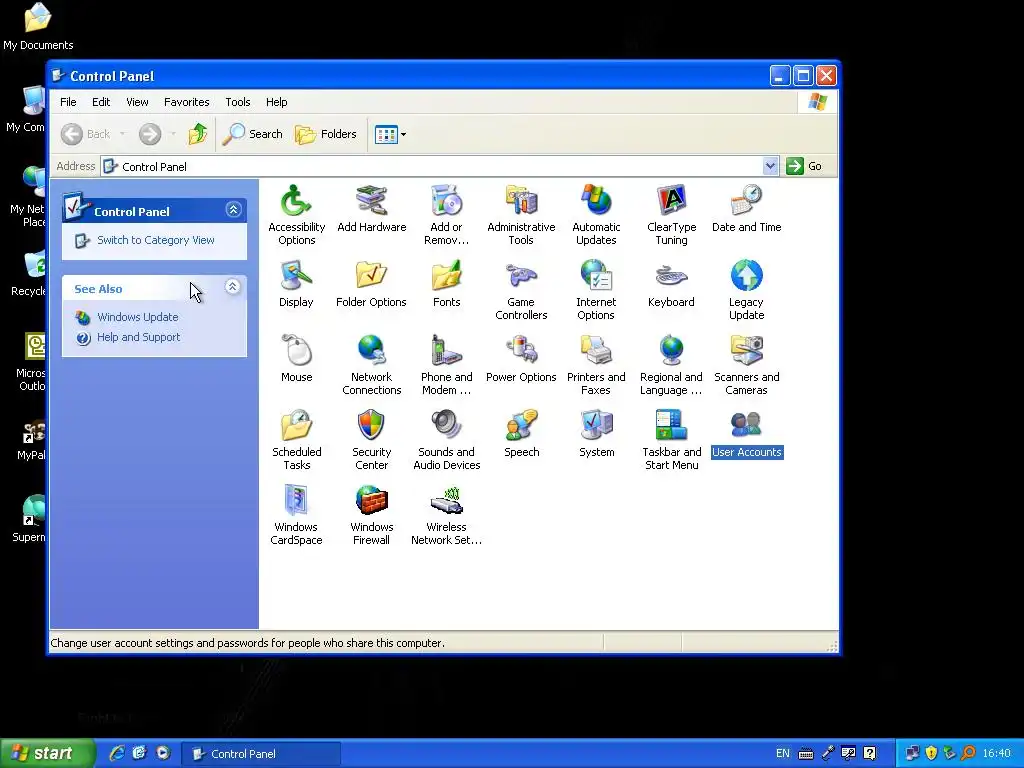1024x768 pixels.
Task: Open the File menu
Action: click(x=68, y=102)
